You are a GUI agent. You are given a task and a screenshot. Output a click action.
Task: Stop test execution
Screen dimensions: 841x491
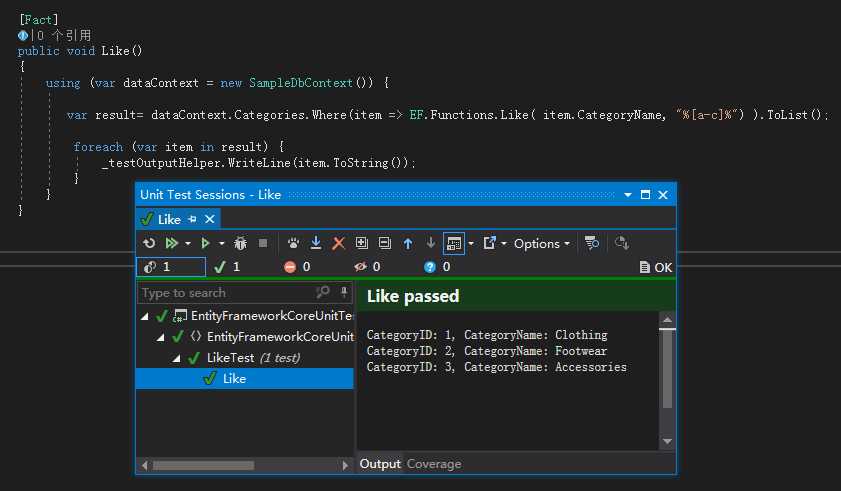click(x=263, y=244)
